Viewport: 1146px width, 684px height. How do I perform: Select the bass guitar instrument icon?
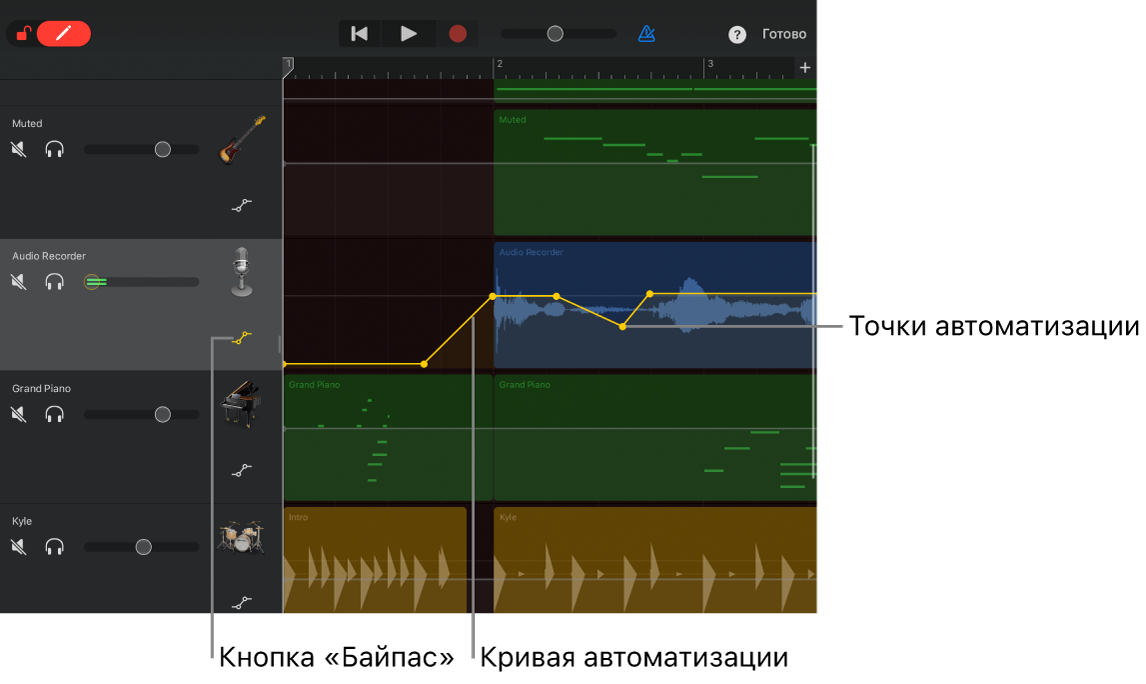(241, 139)
